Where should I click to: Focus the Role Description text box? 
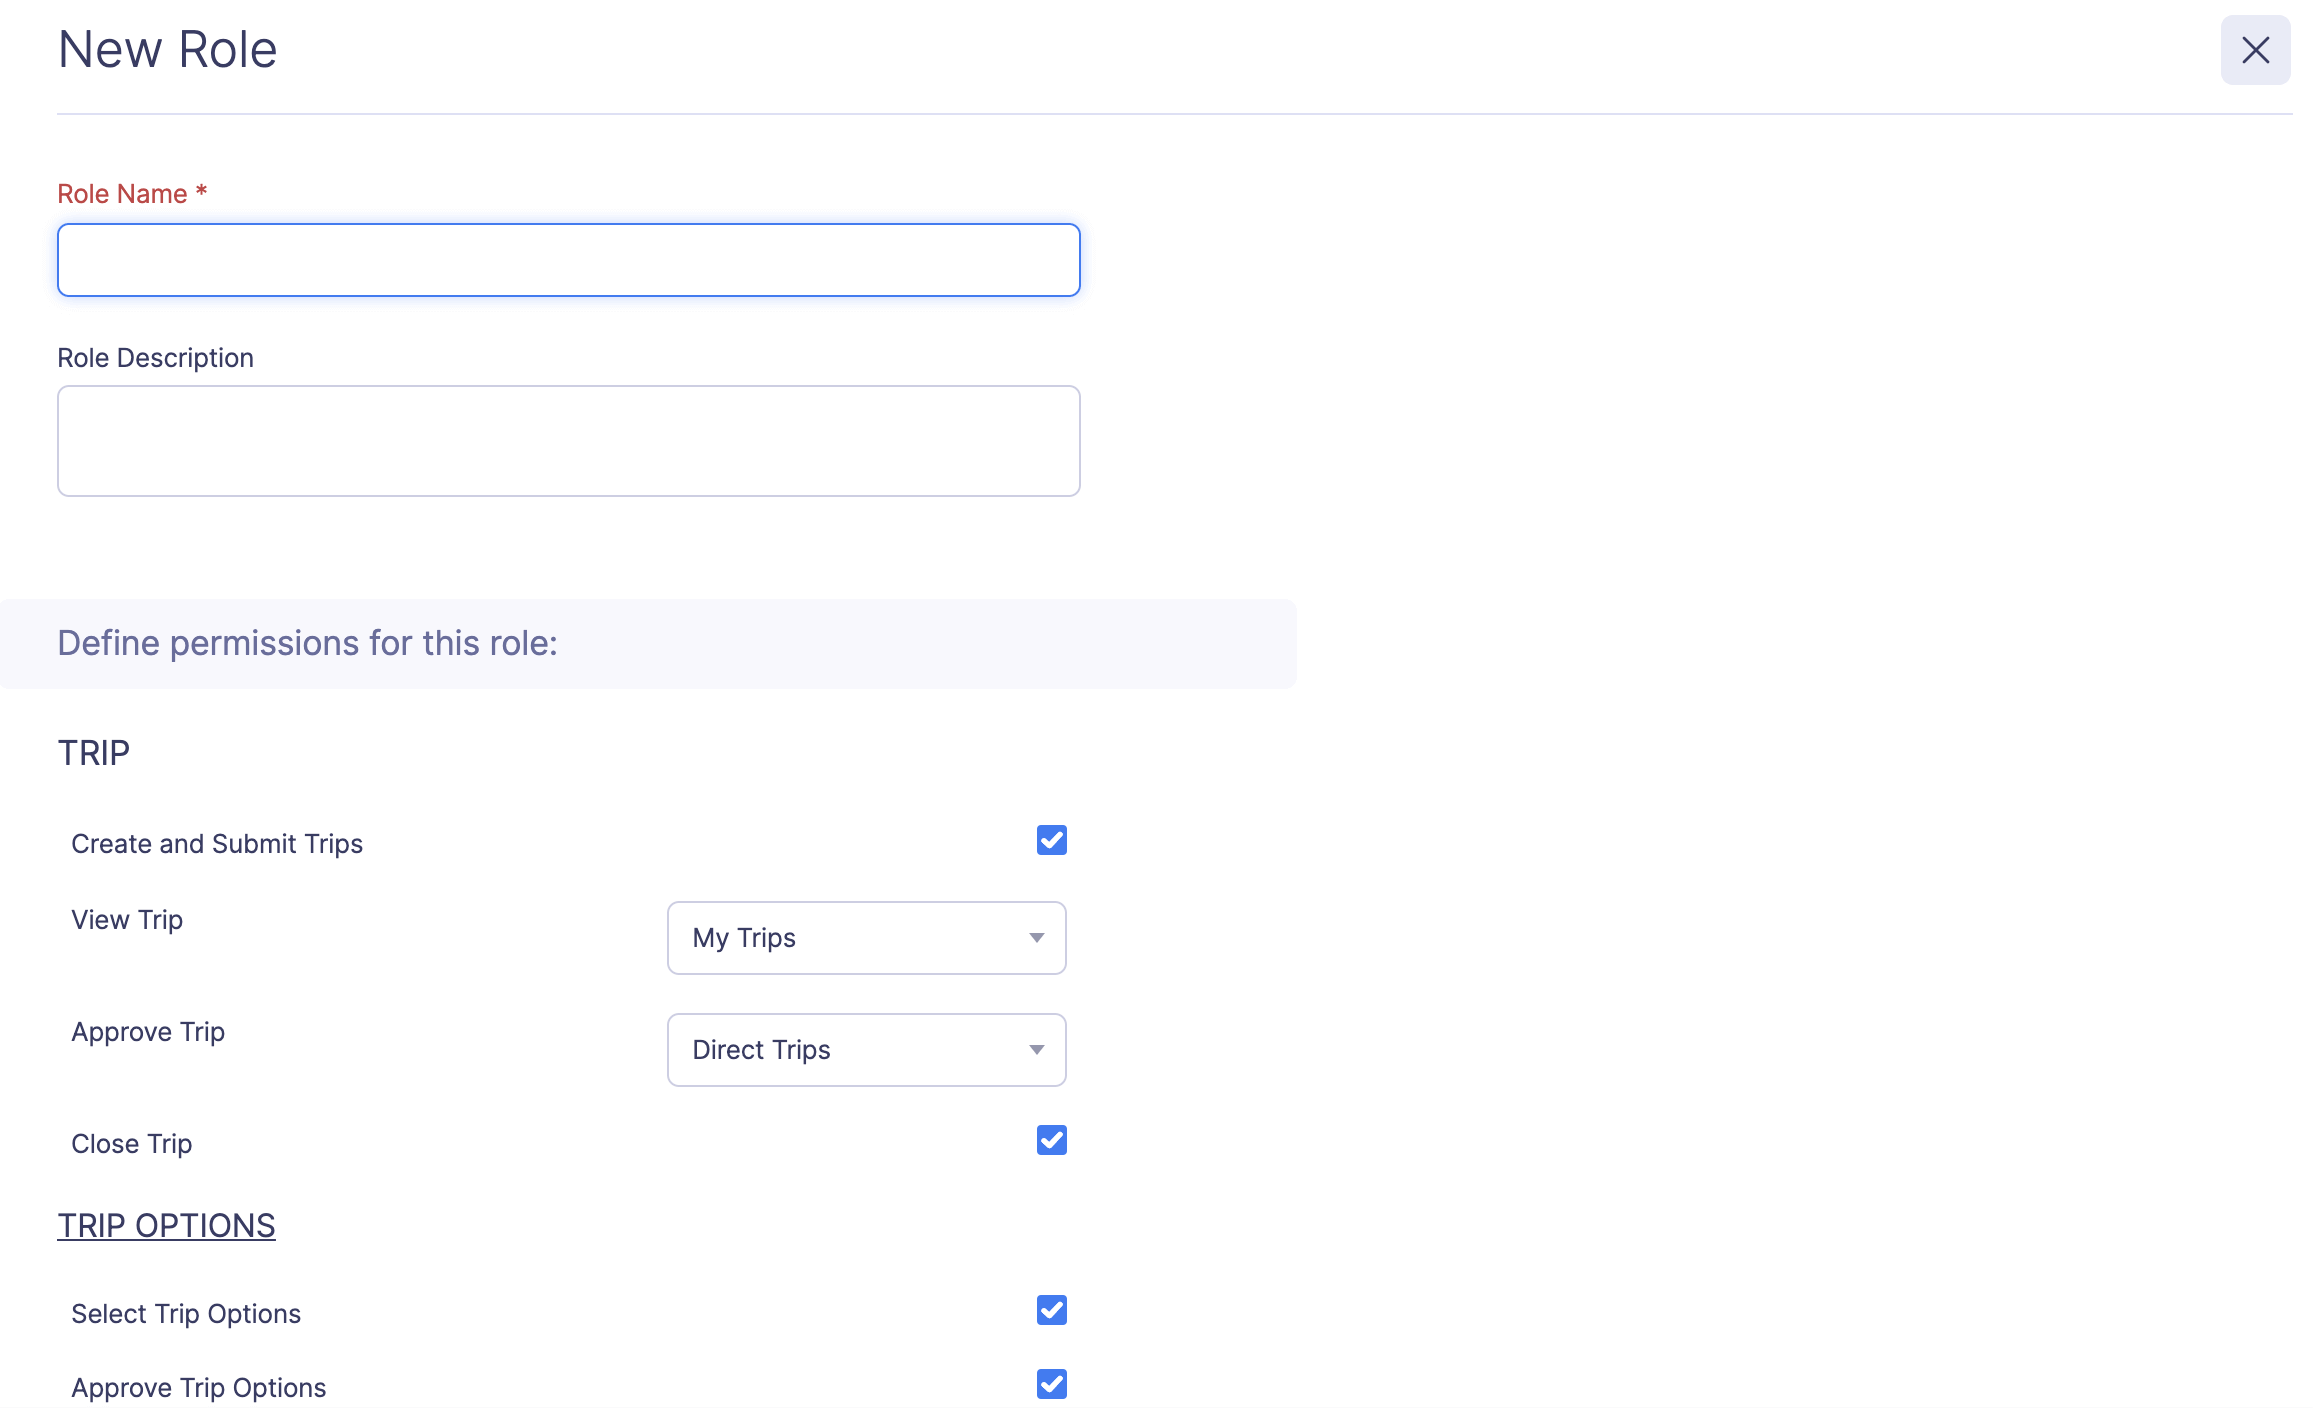568,441
